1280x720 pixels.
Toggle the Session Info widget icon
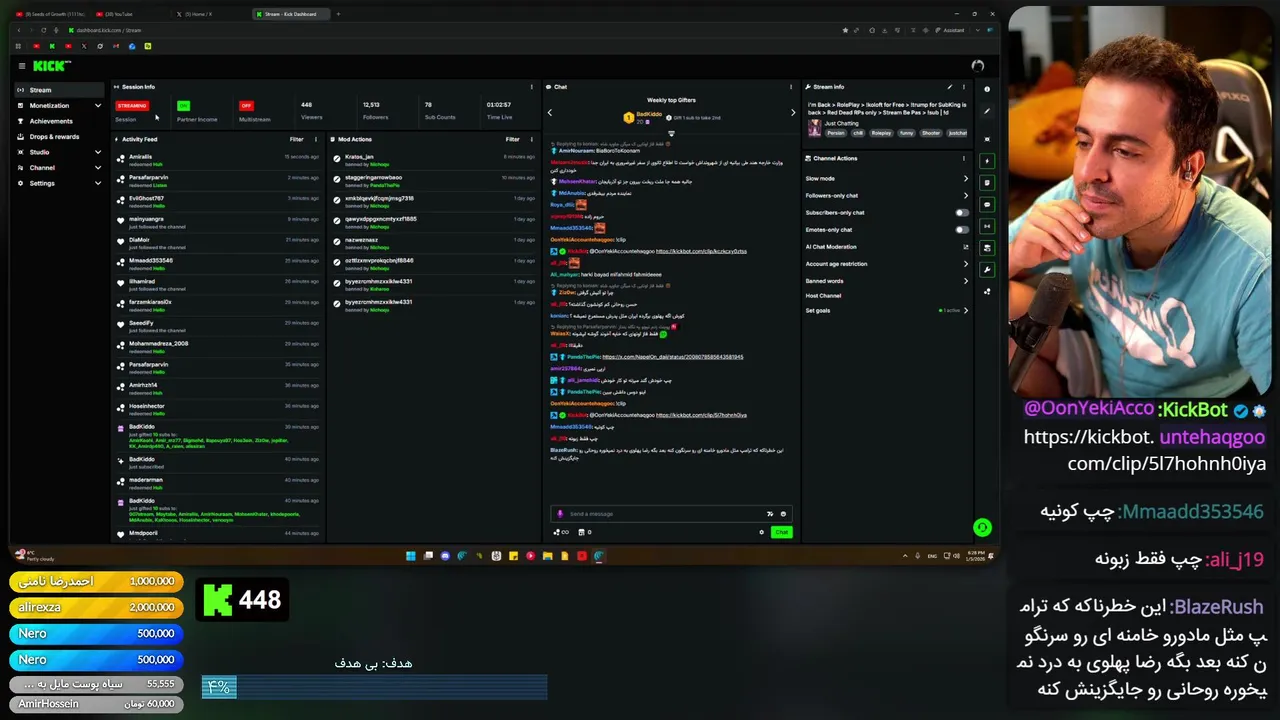[987, 226]
